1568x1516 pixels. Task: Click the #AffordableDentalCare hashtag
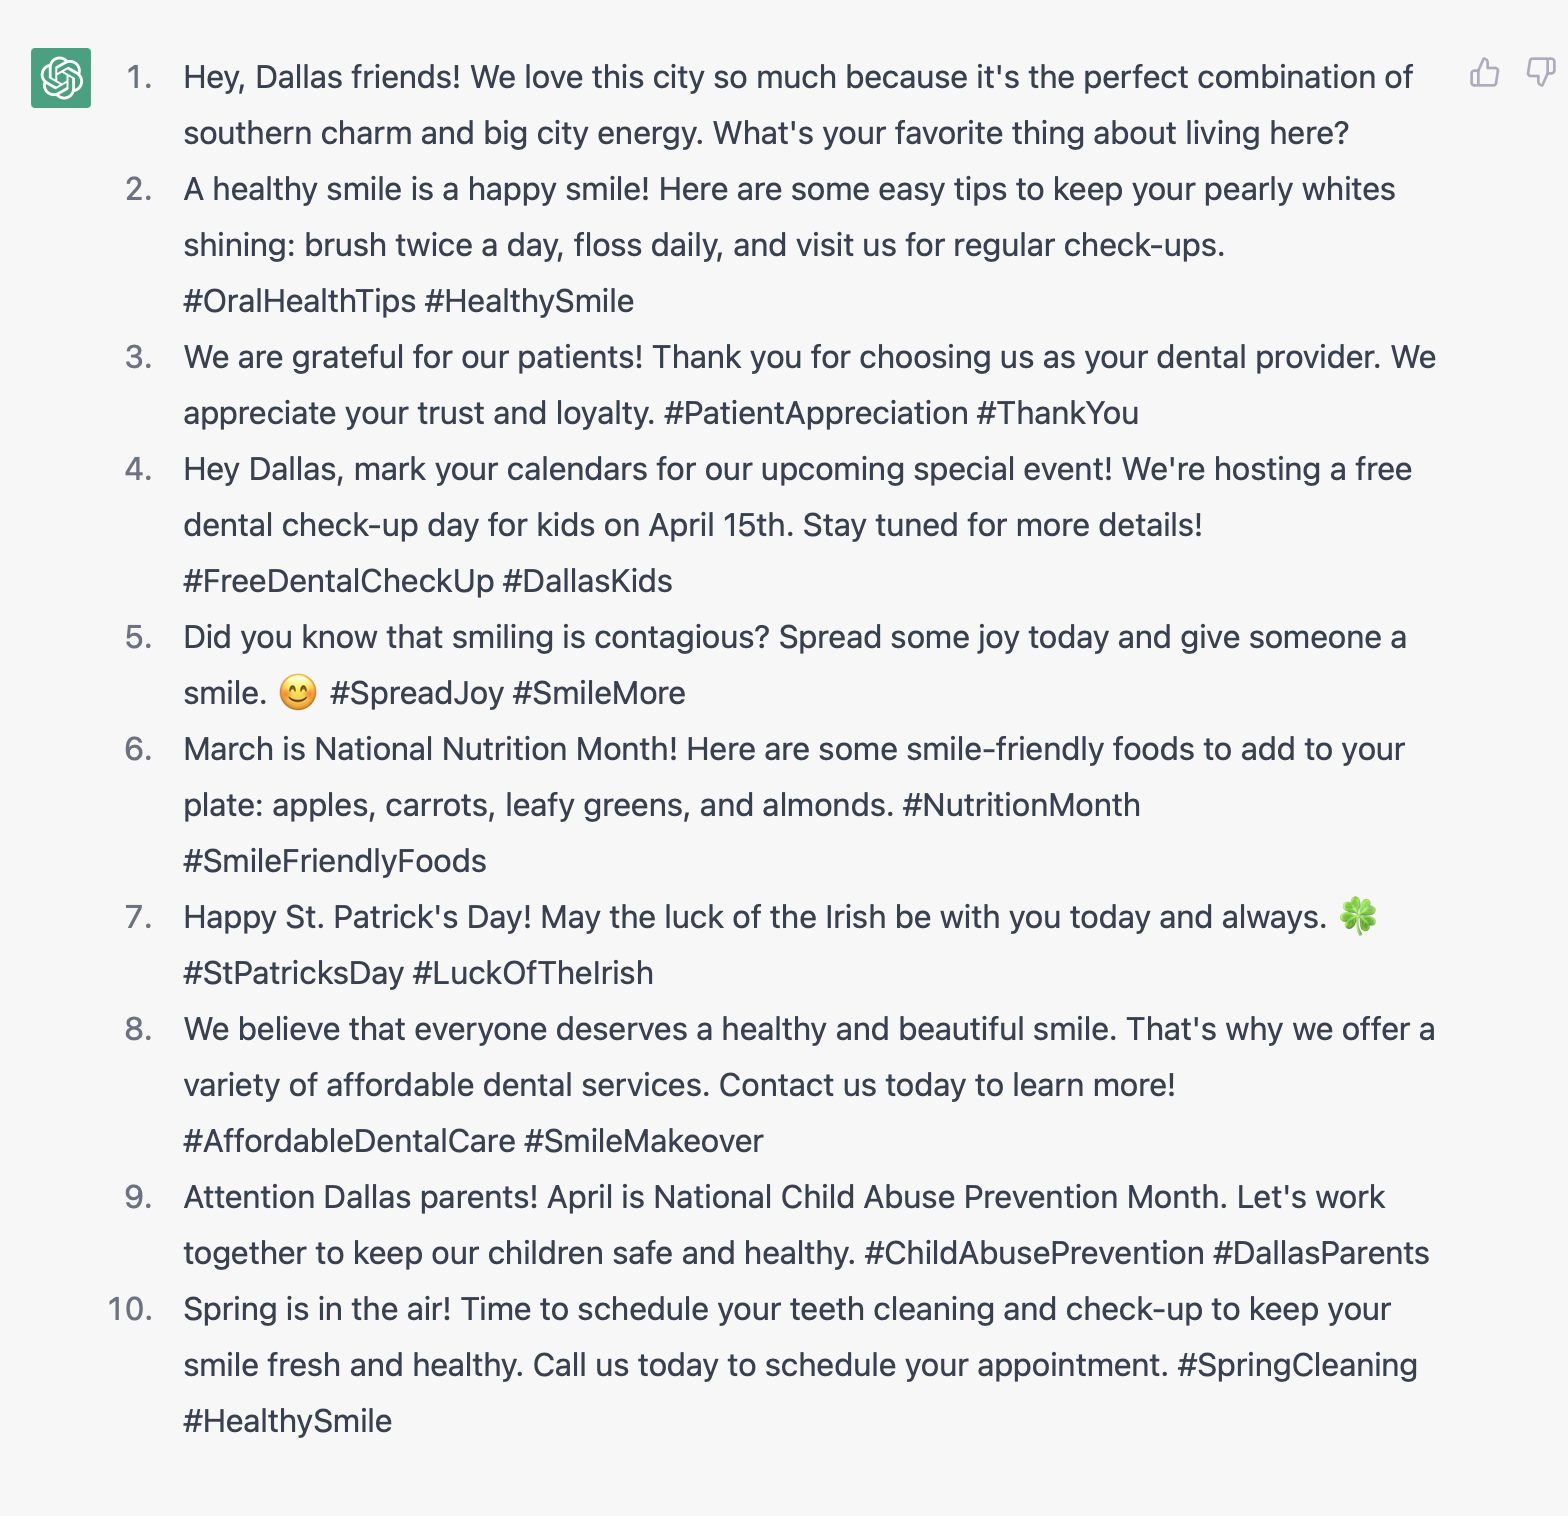pos(350,1141)
